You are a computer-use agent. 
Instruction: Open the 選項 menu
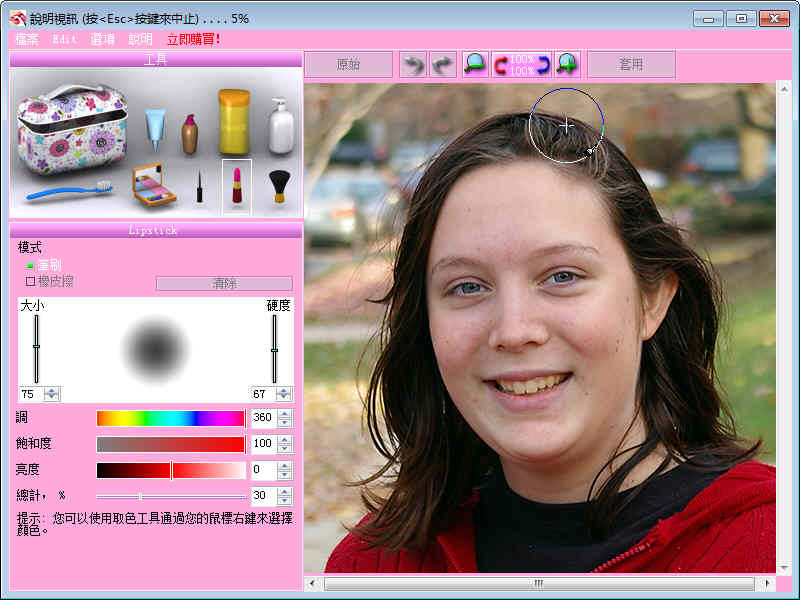102,39
